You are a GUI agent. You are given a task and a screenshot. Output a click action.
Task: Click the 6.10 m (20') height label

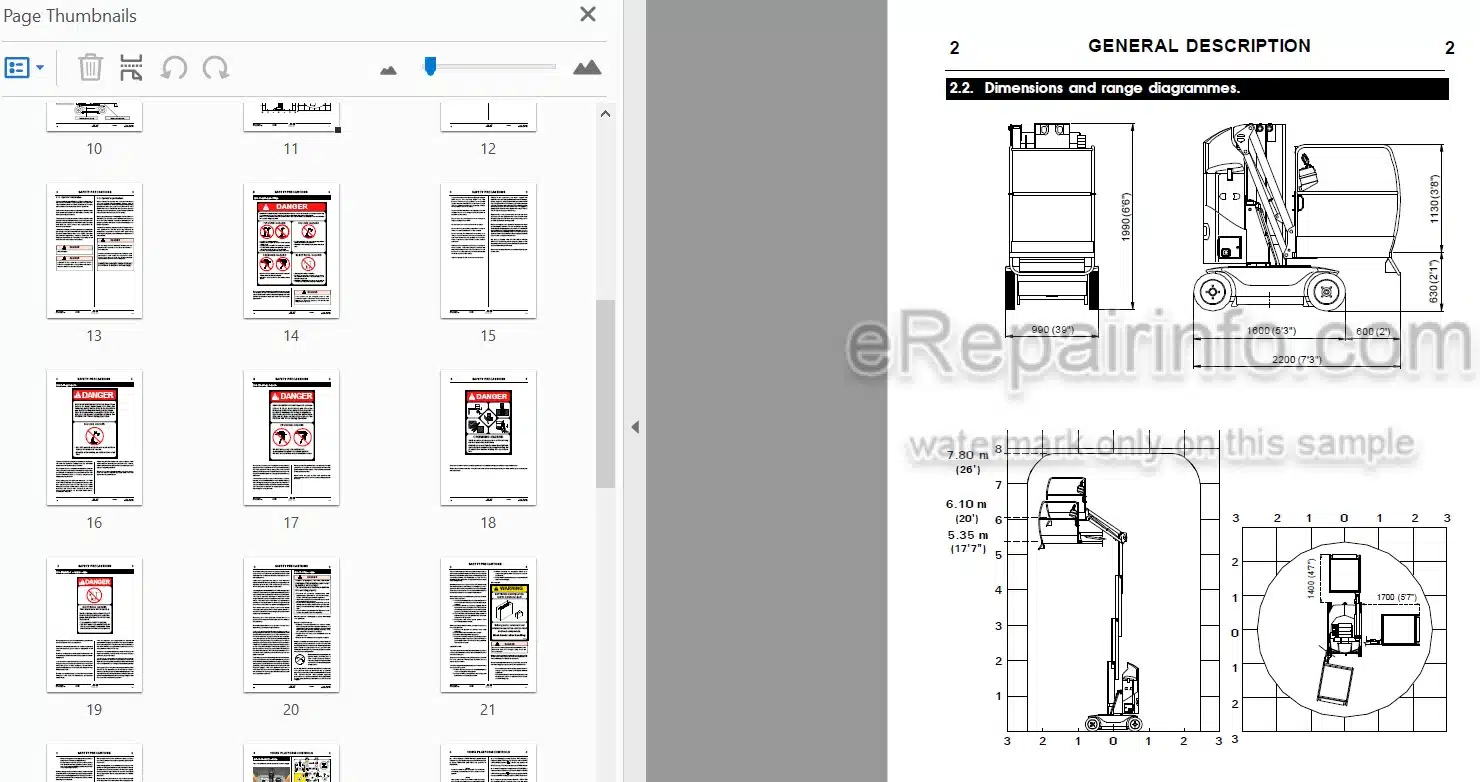(967, 511)
